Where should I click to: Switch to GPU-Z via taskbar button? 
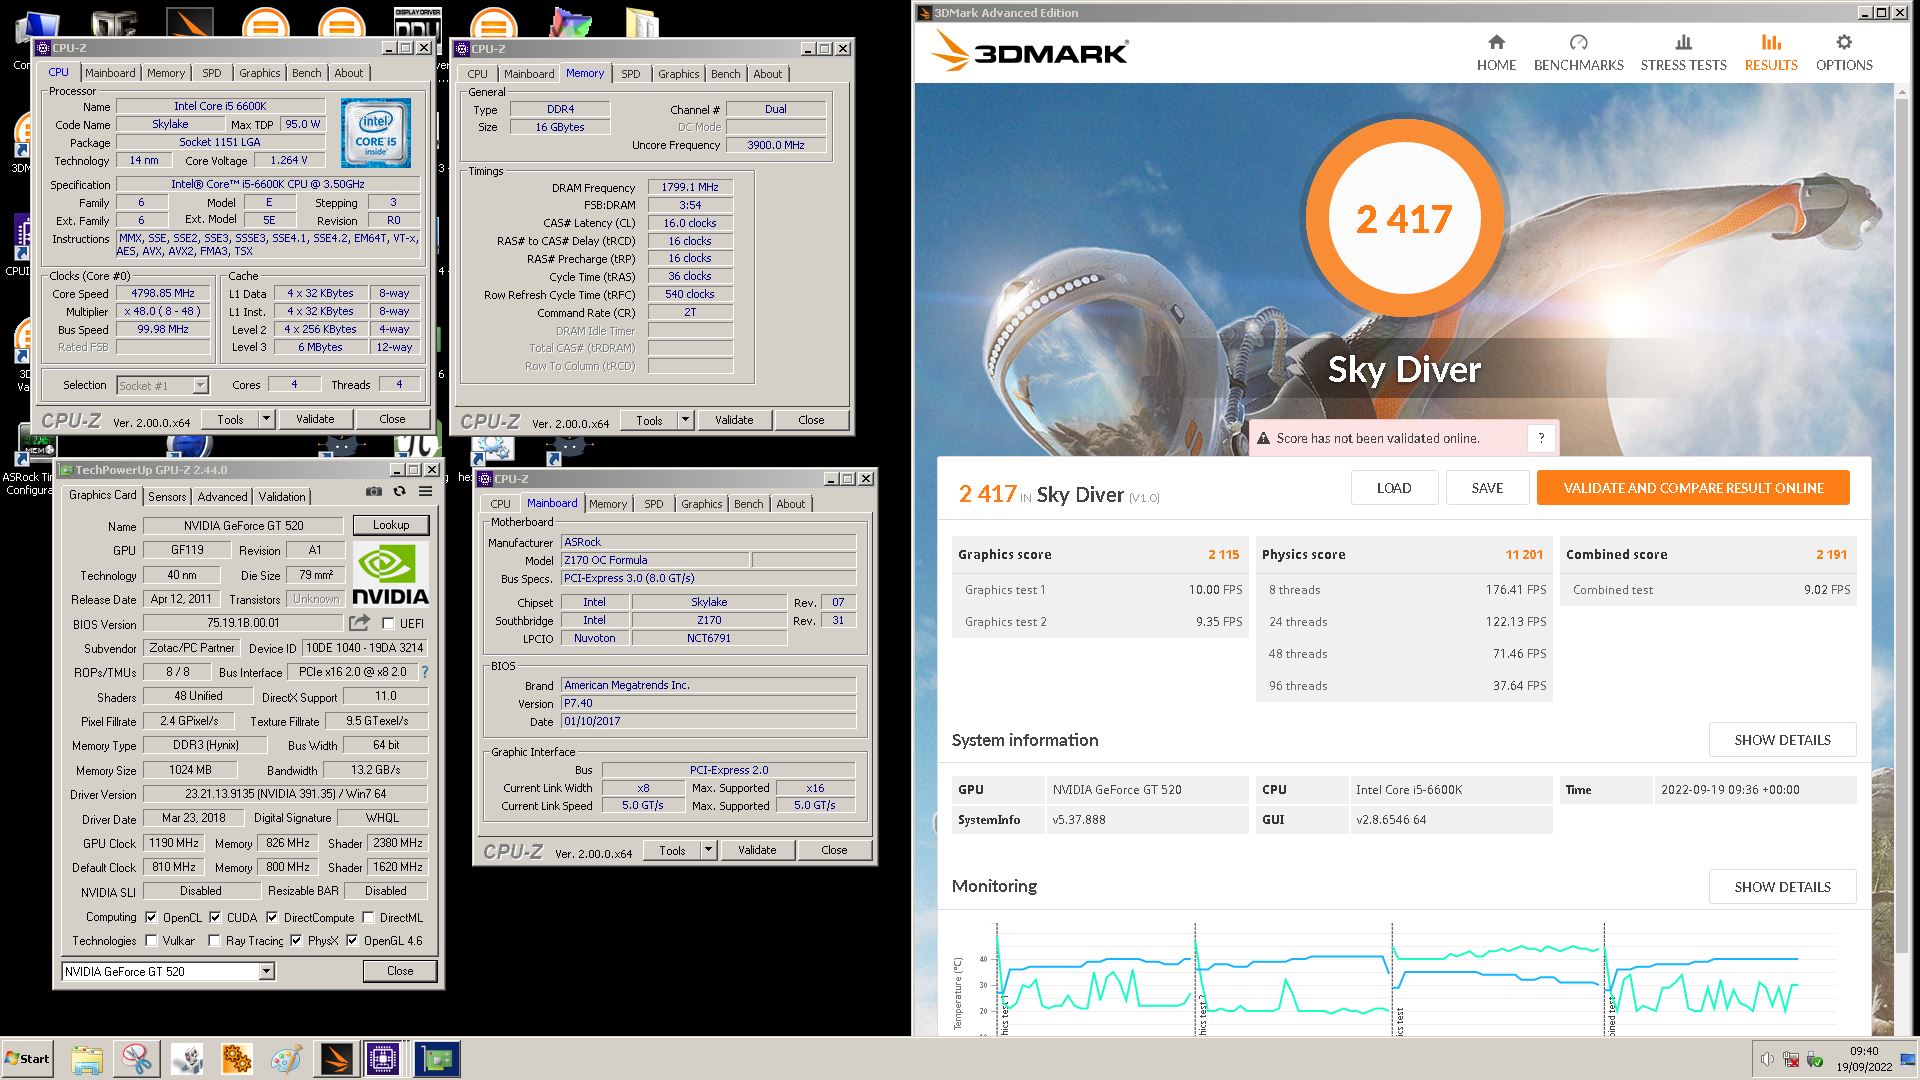coord(437,1058)
